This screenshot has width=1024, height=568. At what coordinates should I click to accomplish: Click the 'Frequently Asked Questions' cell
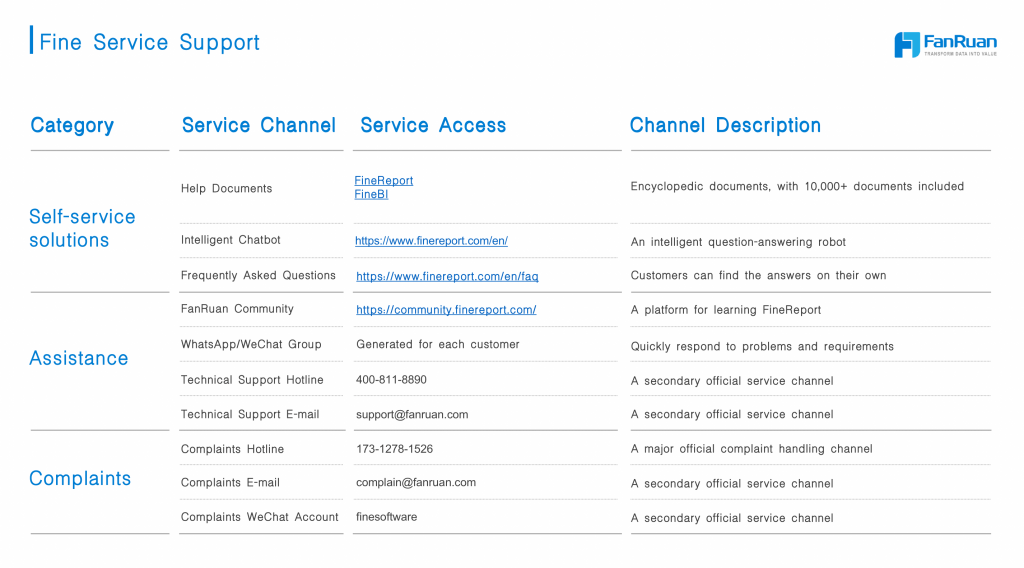point(258,276)
